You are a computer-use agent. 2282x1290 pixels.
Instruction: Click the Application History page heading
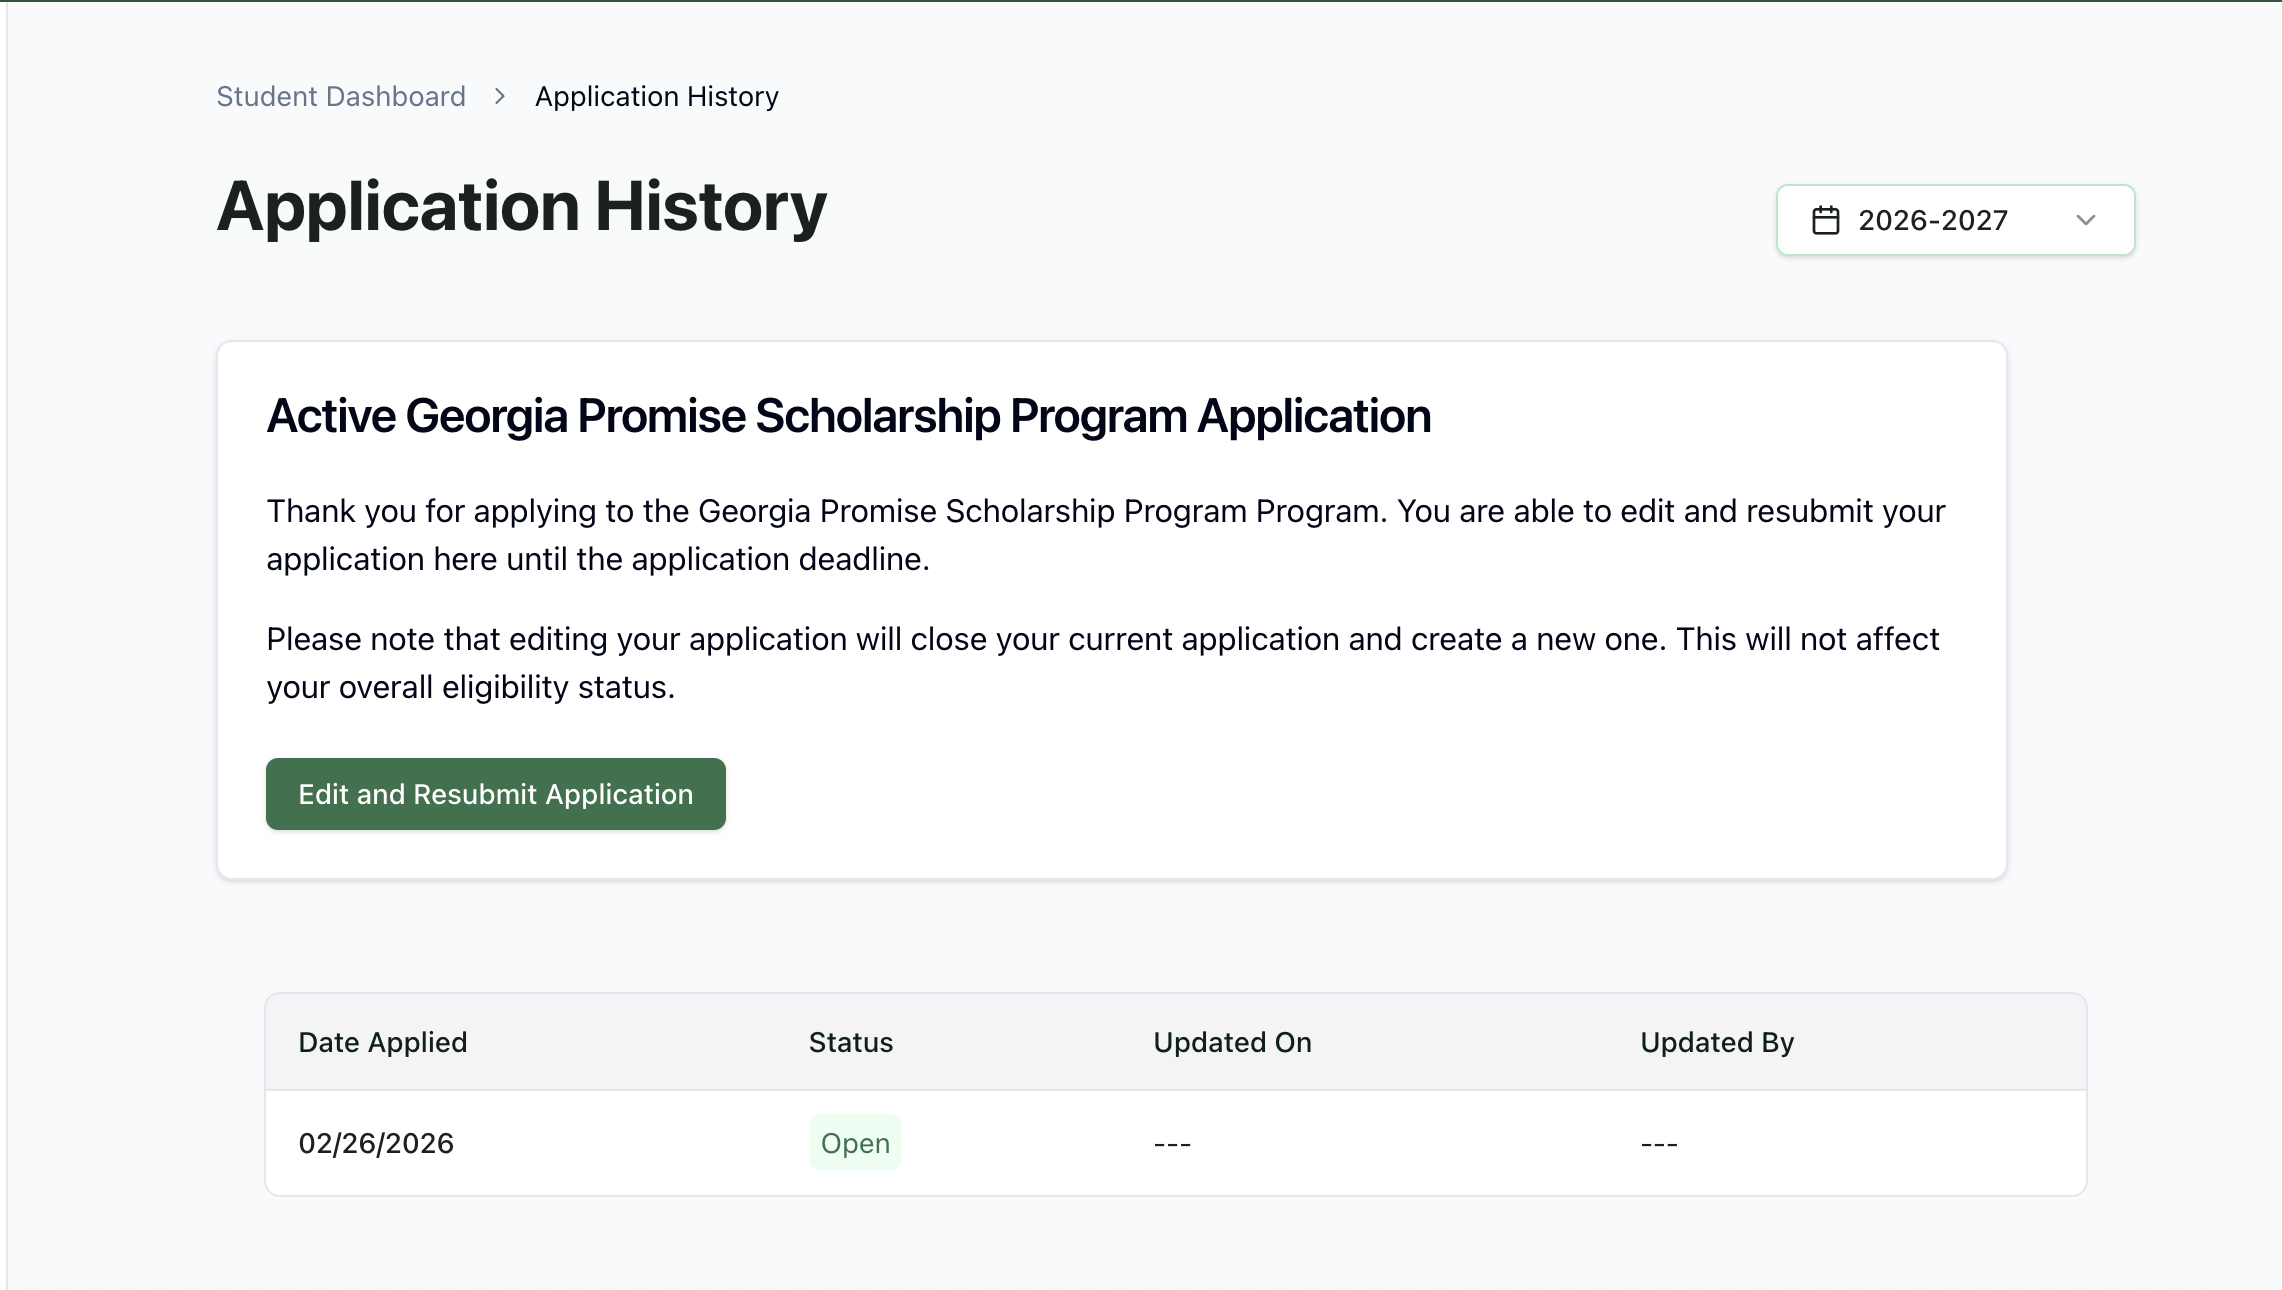point(522,207)
